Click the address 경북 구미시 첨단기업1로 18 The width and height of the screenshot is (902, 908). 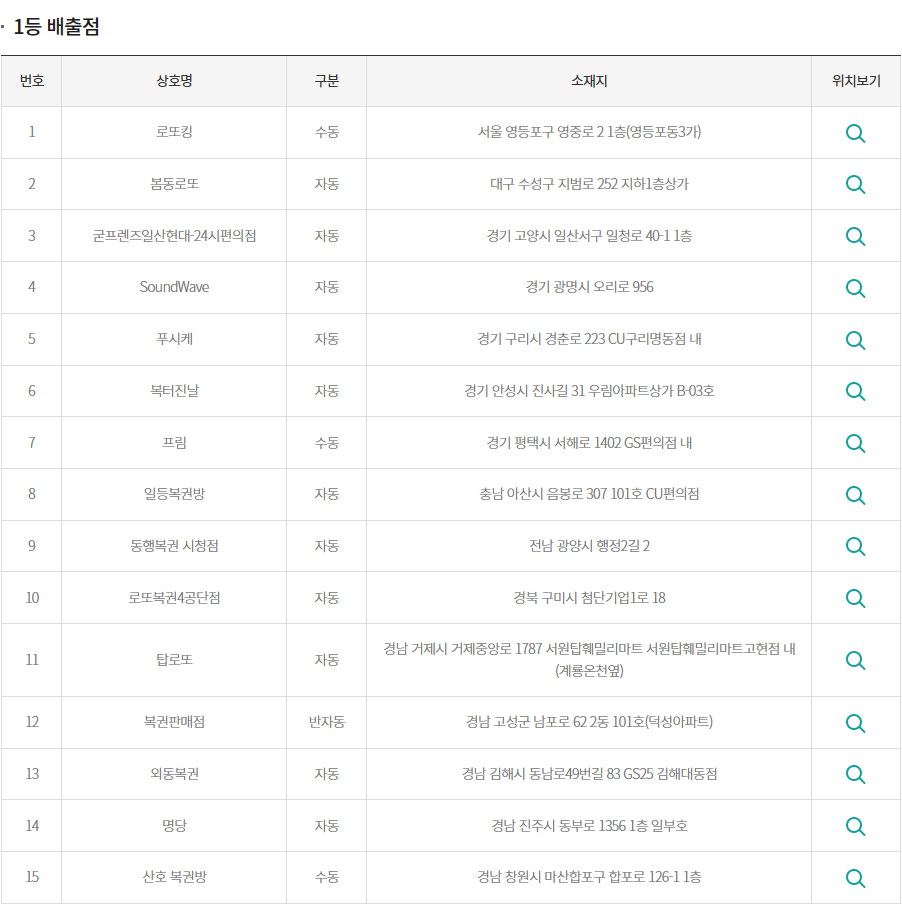coord(589,598)
